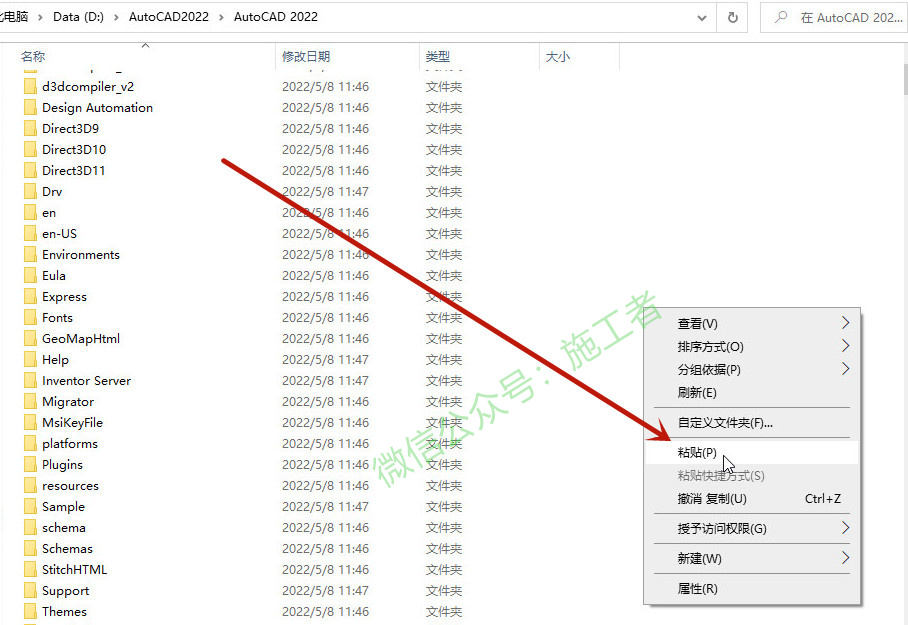Open the 查看(V) context menu entry
The height and width of the screenshot is (625, 908).
pos(752,323)
